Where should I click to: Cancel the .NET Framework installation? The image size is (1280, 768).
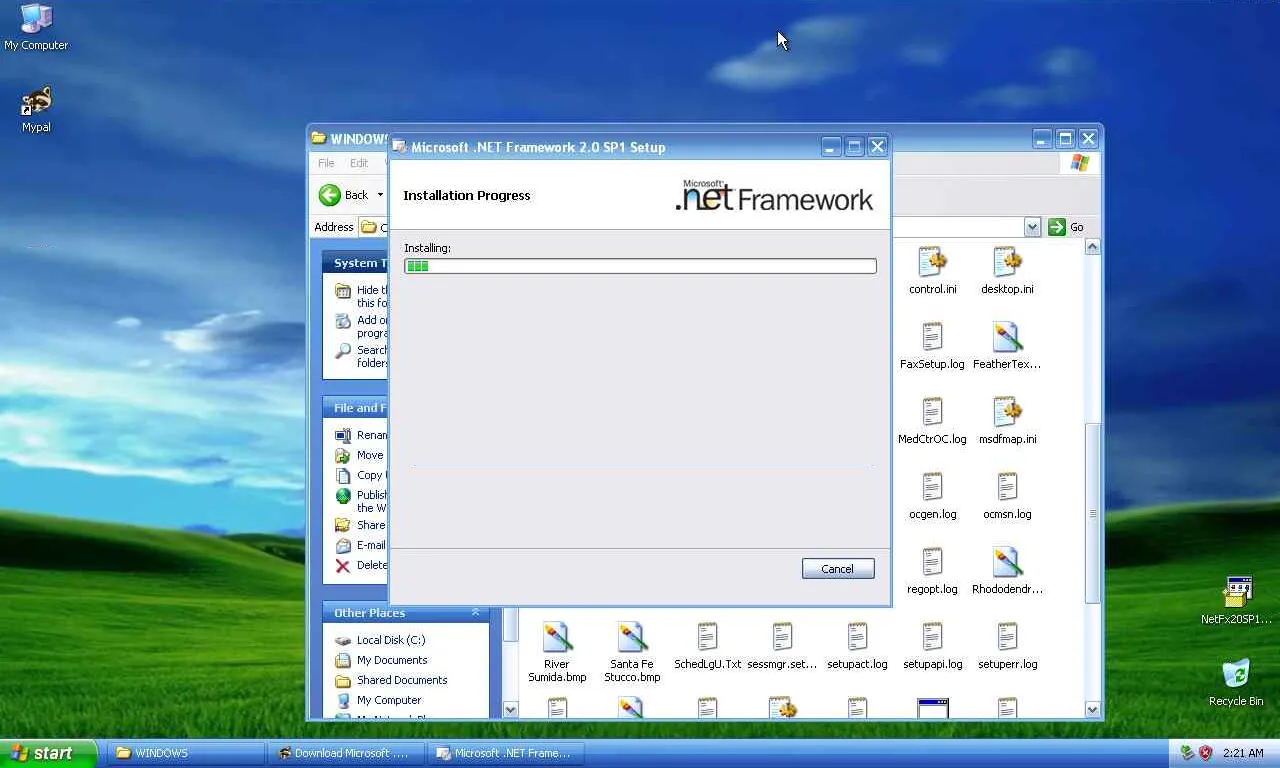click(x=838, y=569)
